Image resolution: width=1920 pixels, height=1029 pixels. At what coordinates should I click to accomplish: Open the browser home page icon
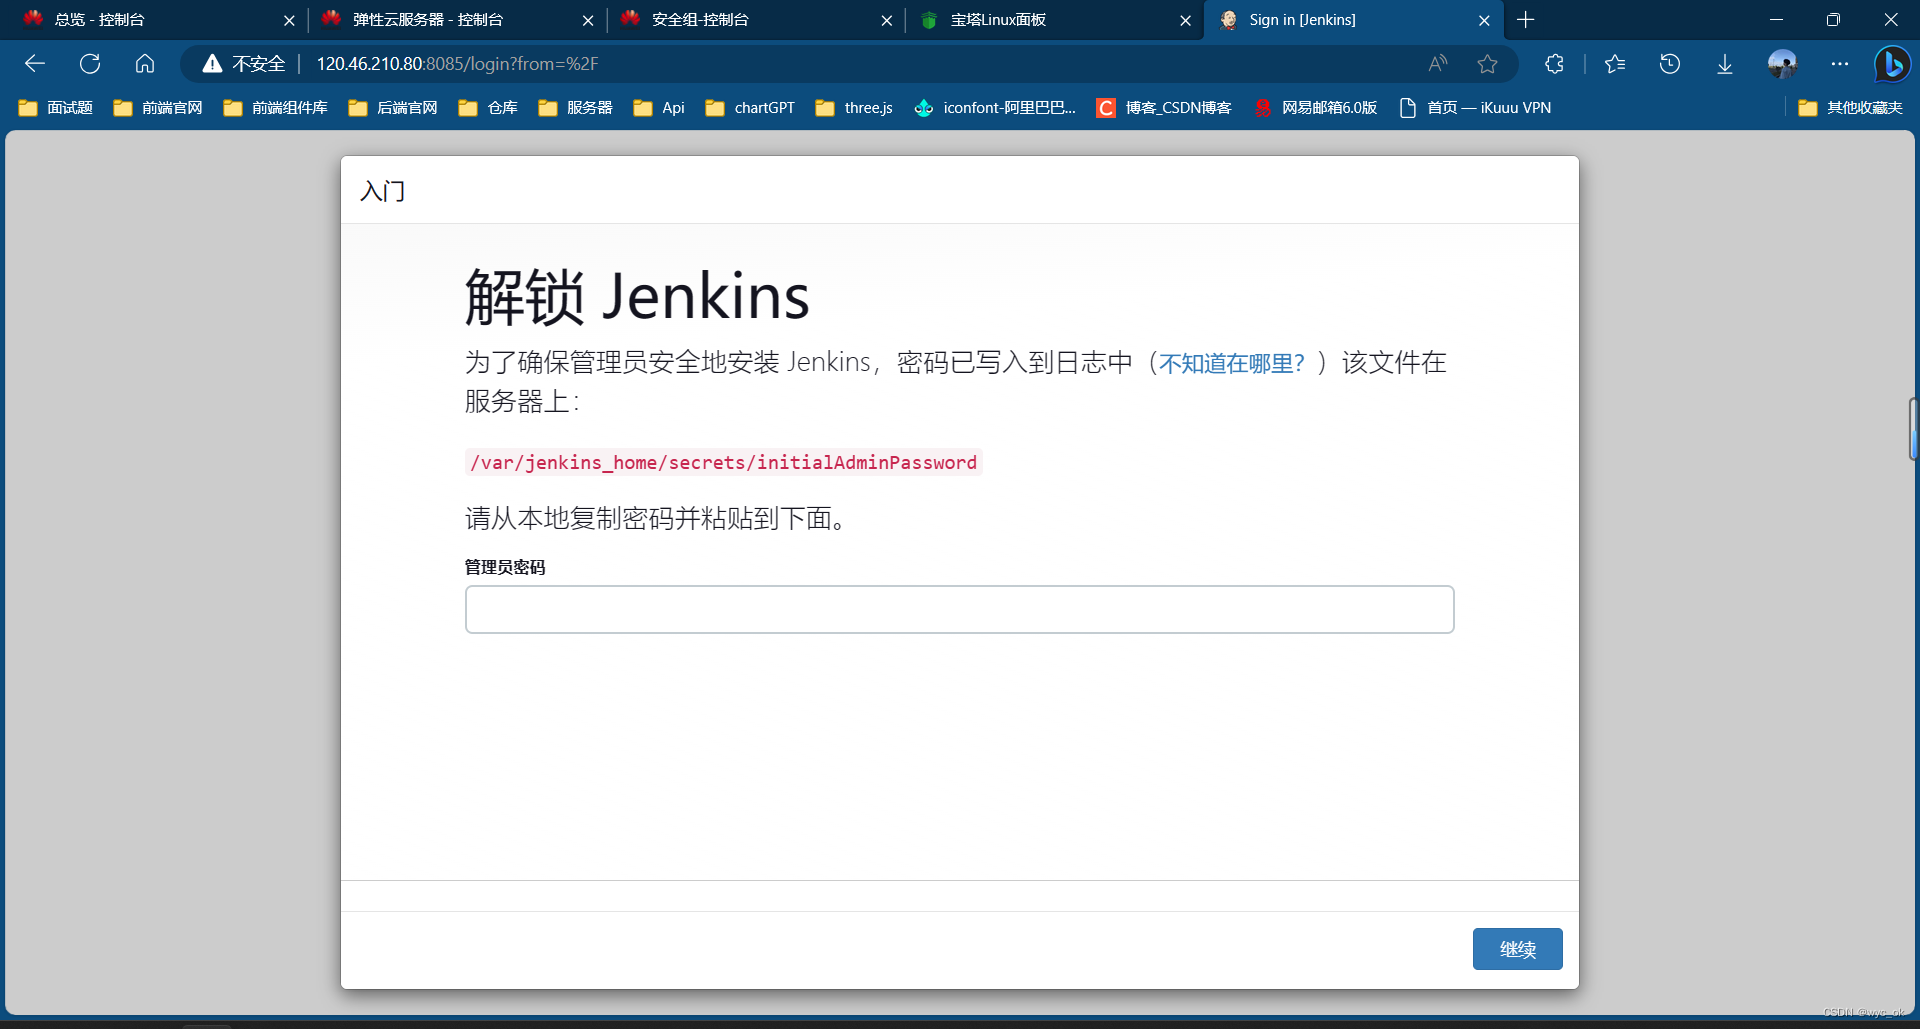pyautogui.click(x=145, y=64)
